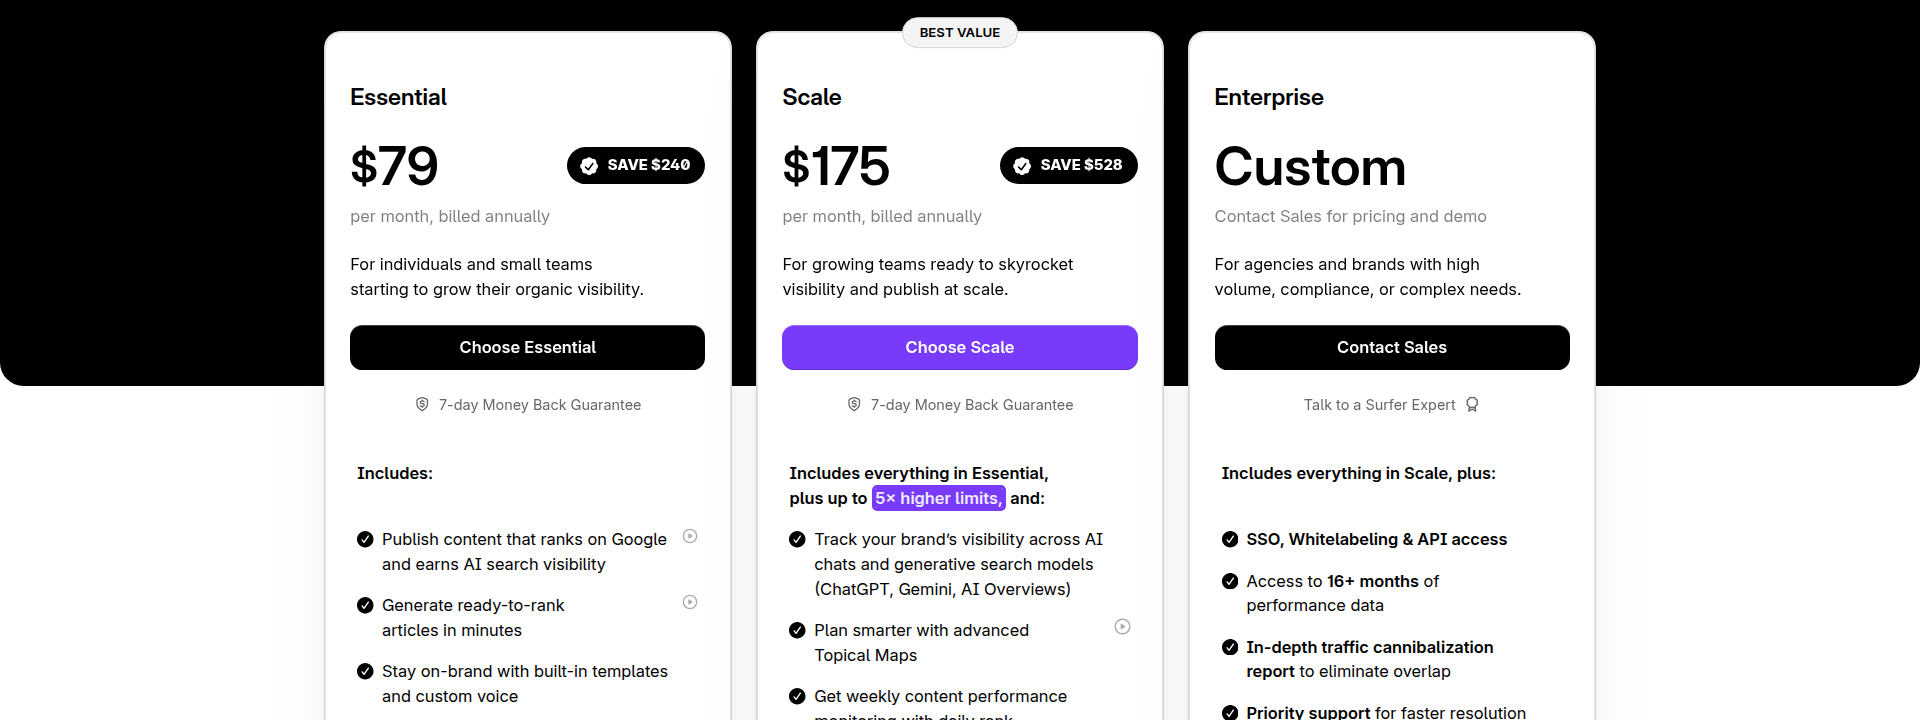Click the checkmark beside Priority support item
Viewport: 1920px width, 720px height.
click(x=1229, y=711)
